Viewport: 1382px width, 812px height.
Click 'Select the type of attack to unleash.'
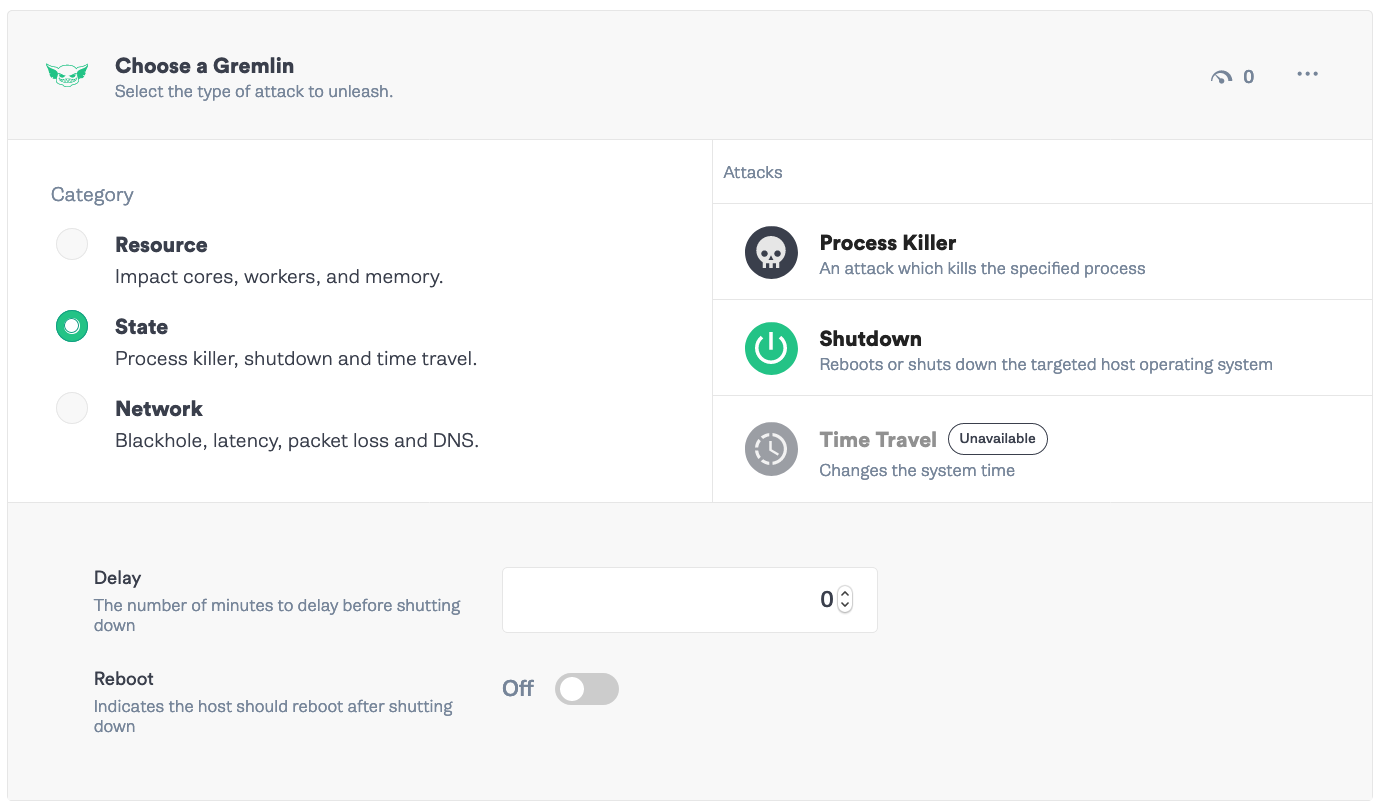254,92
